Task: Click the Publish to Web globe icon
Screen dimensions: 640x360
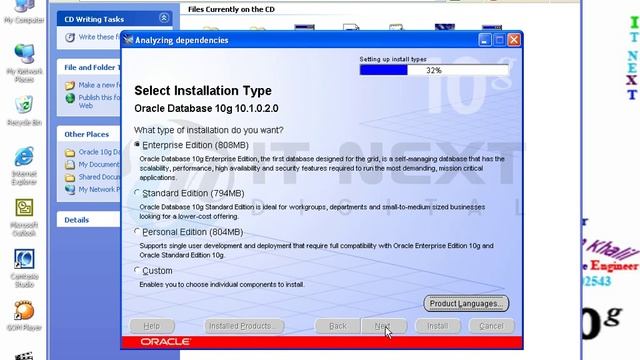Action: (70, 98)
